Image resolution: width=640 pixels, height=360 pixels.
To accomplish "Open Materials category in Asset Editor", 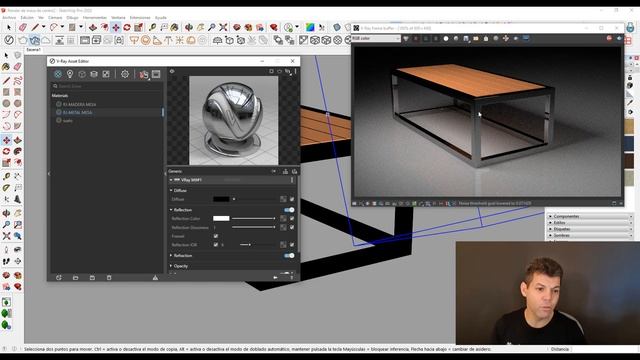I will (58, 74).
